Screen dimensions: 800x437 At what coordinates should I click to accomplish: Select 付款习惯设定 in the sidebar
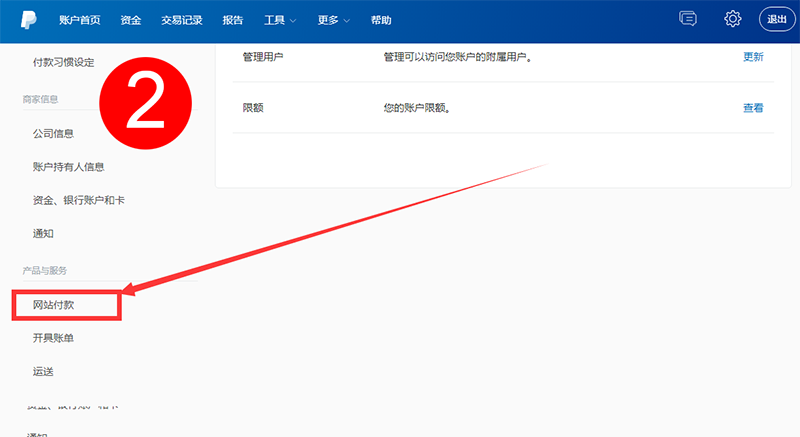tap(63, 63)
